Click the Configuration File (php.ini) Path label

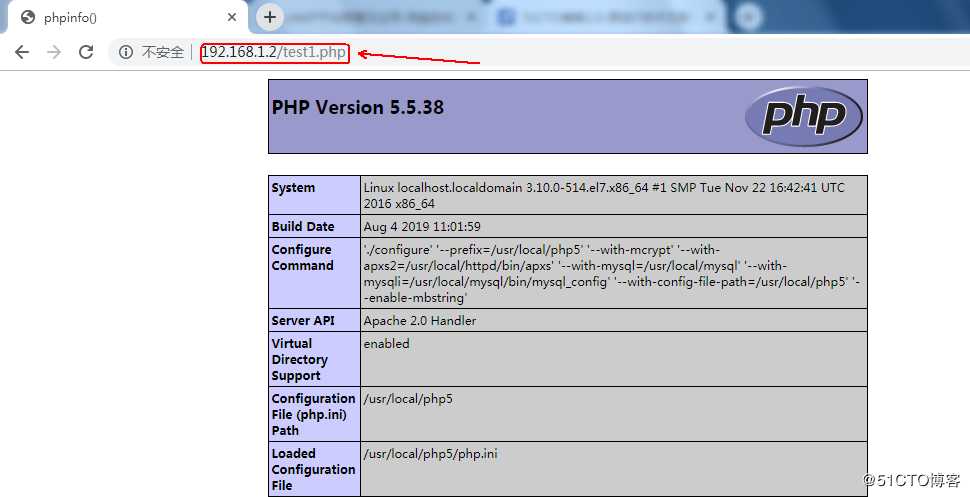(313, 415)
